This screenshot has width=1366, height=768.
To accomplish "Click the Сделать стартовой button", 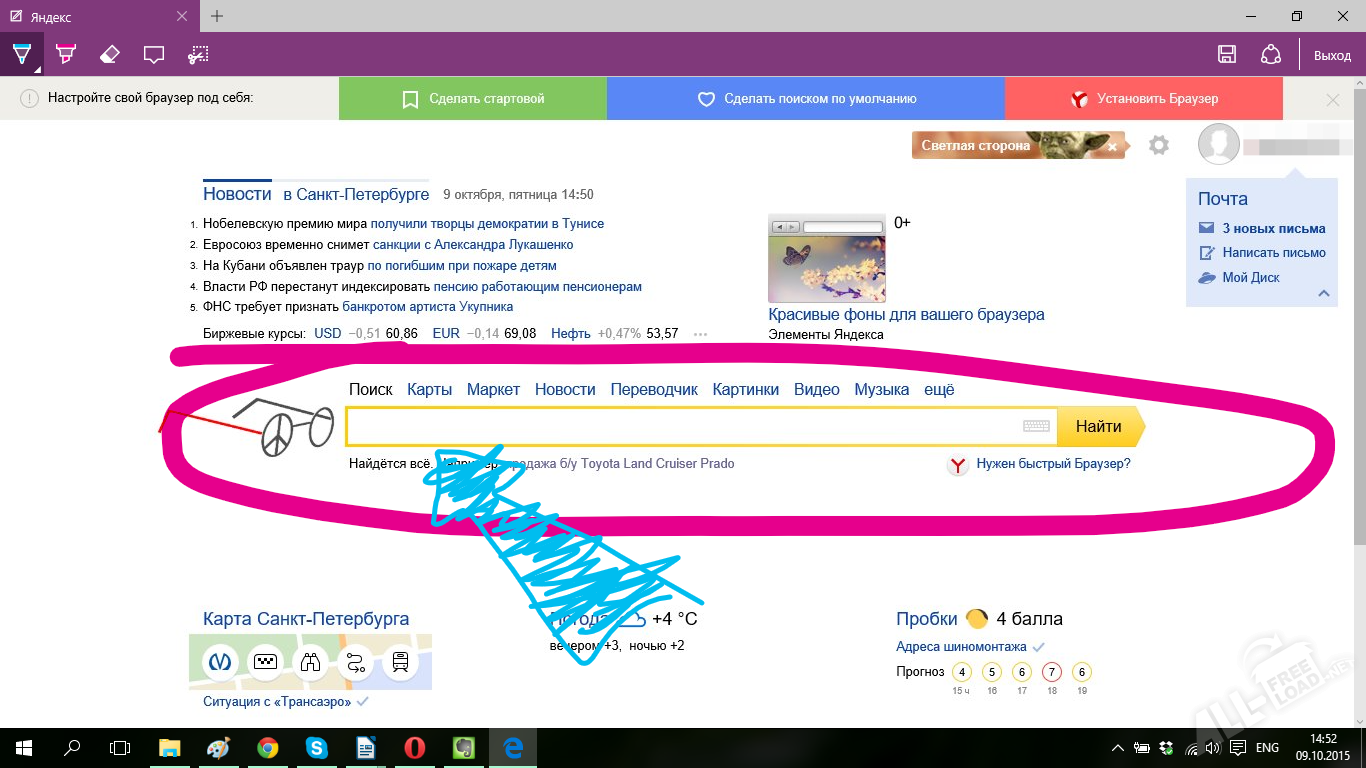I will [473, 99].
